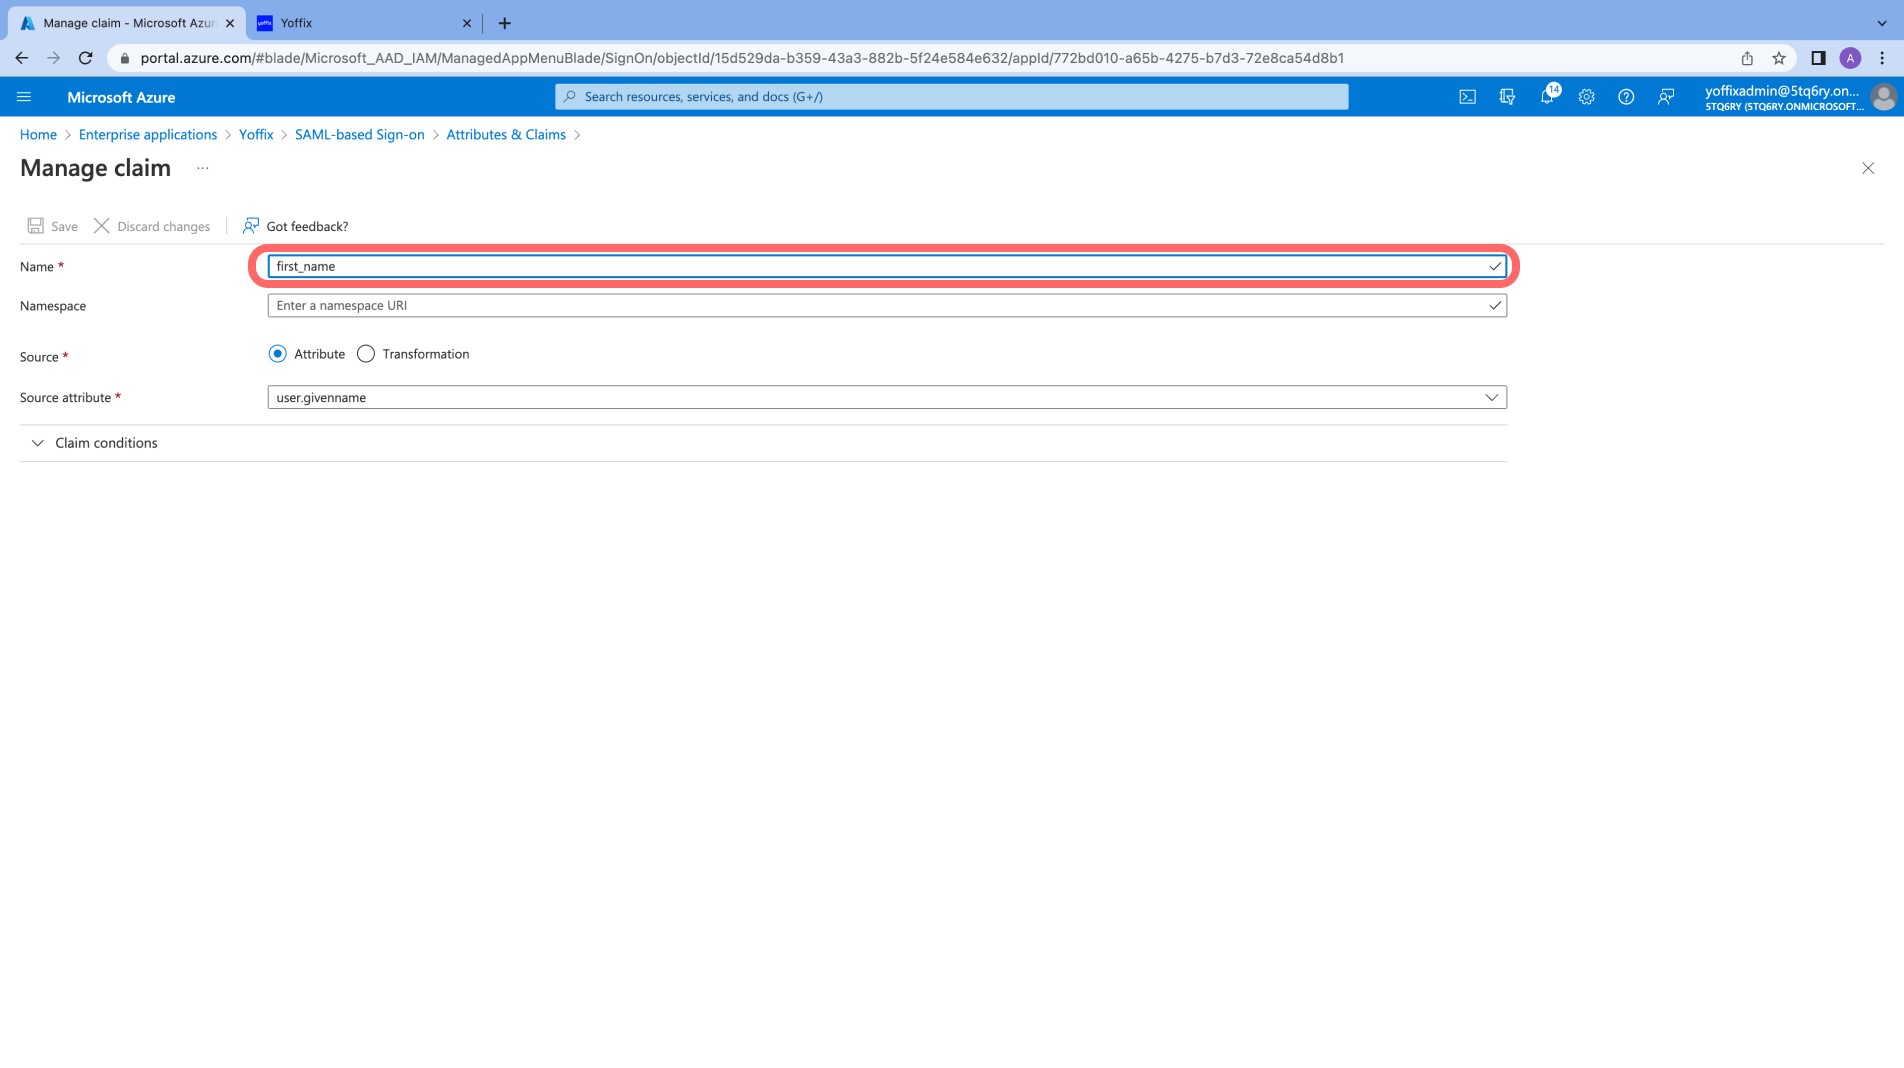1904x1068 pixels.
Task: Close the Manage claim browser tab
Action: [230, 23]
